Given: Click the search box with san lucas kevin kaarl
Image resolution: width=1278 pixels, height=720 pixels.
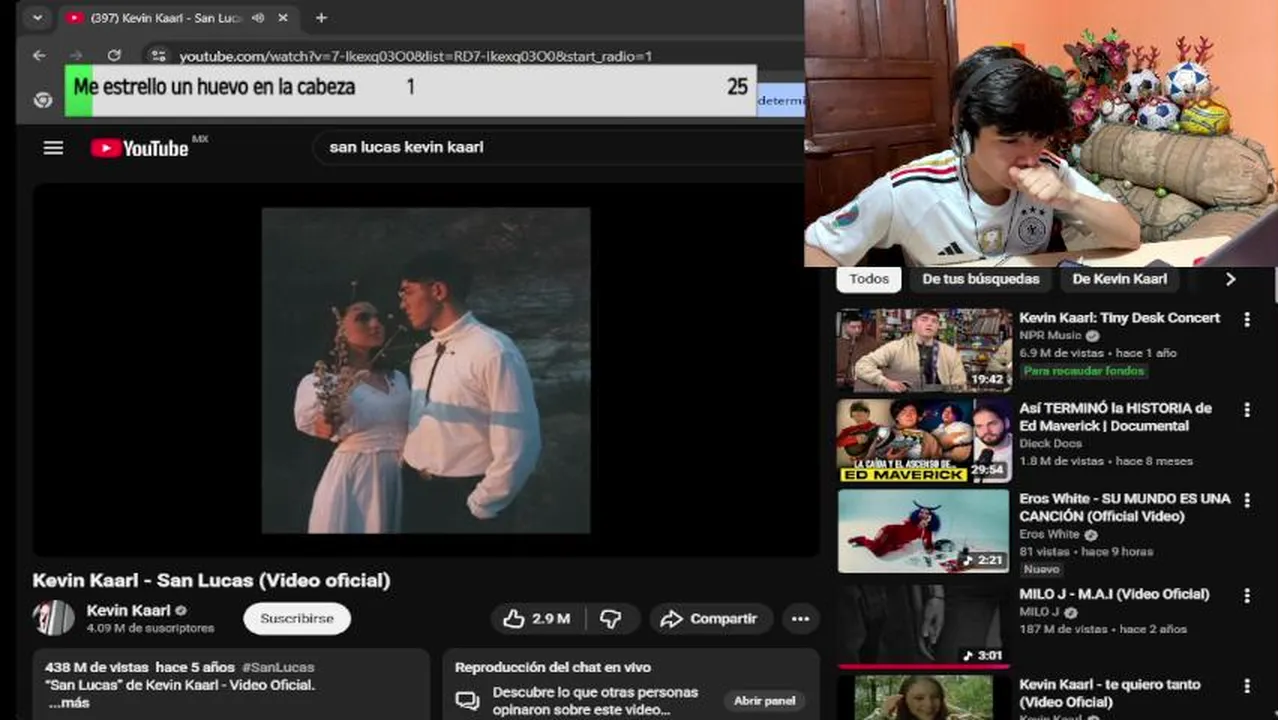Looking at the screenshot, I should [x=560, y=147].
